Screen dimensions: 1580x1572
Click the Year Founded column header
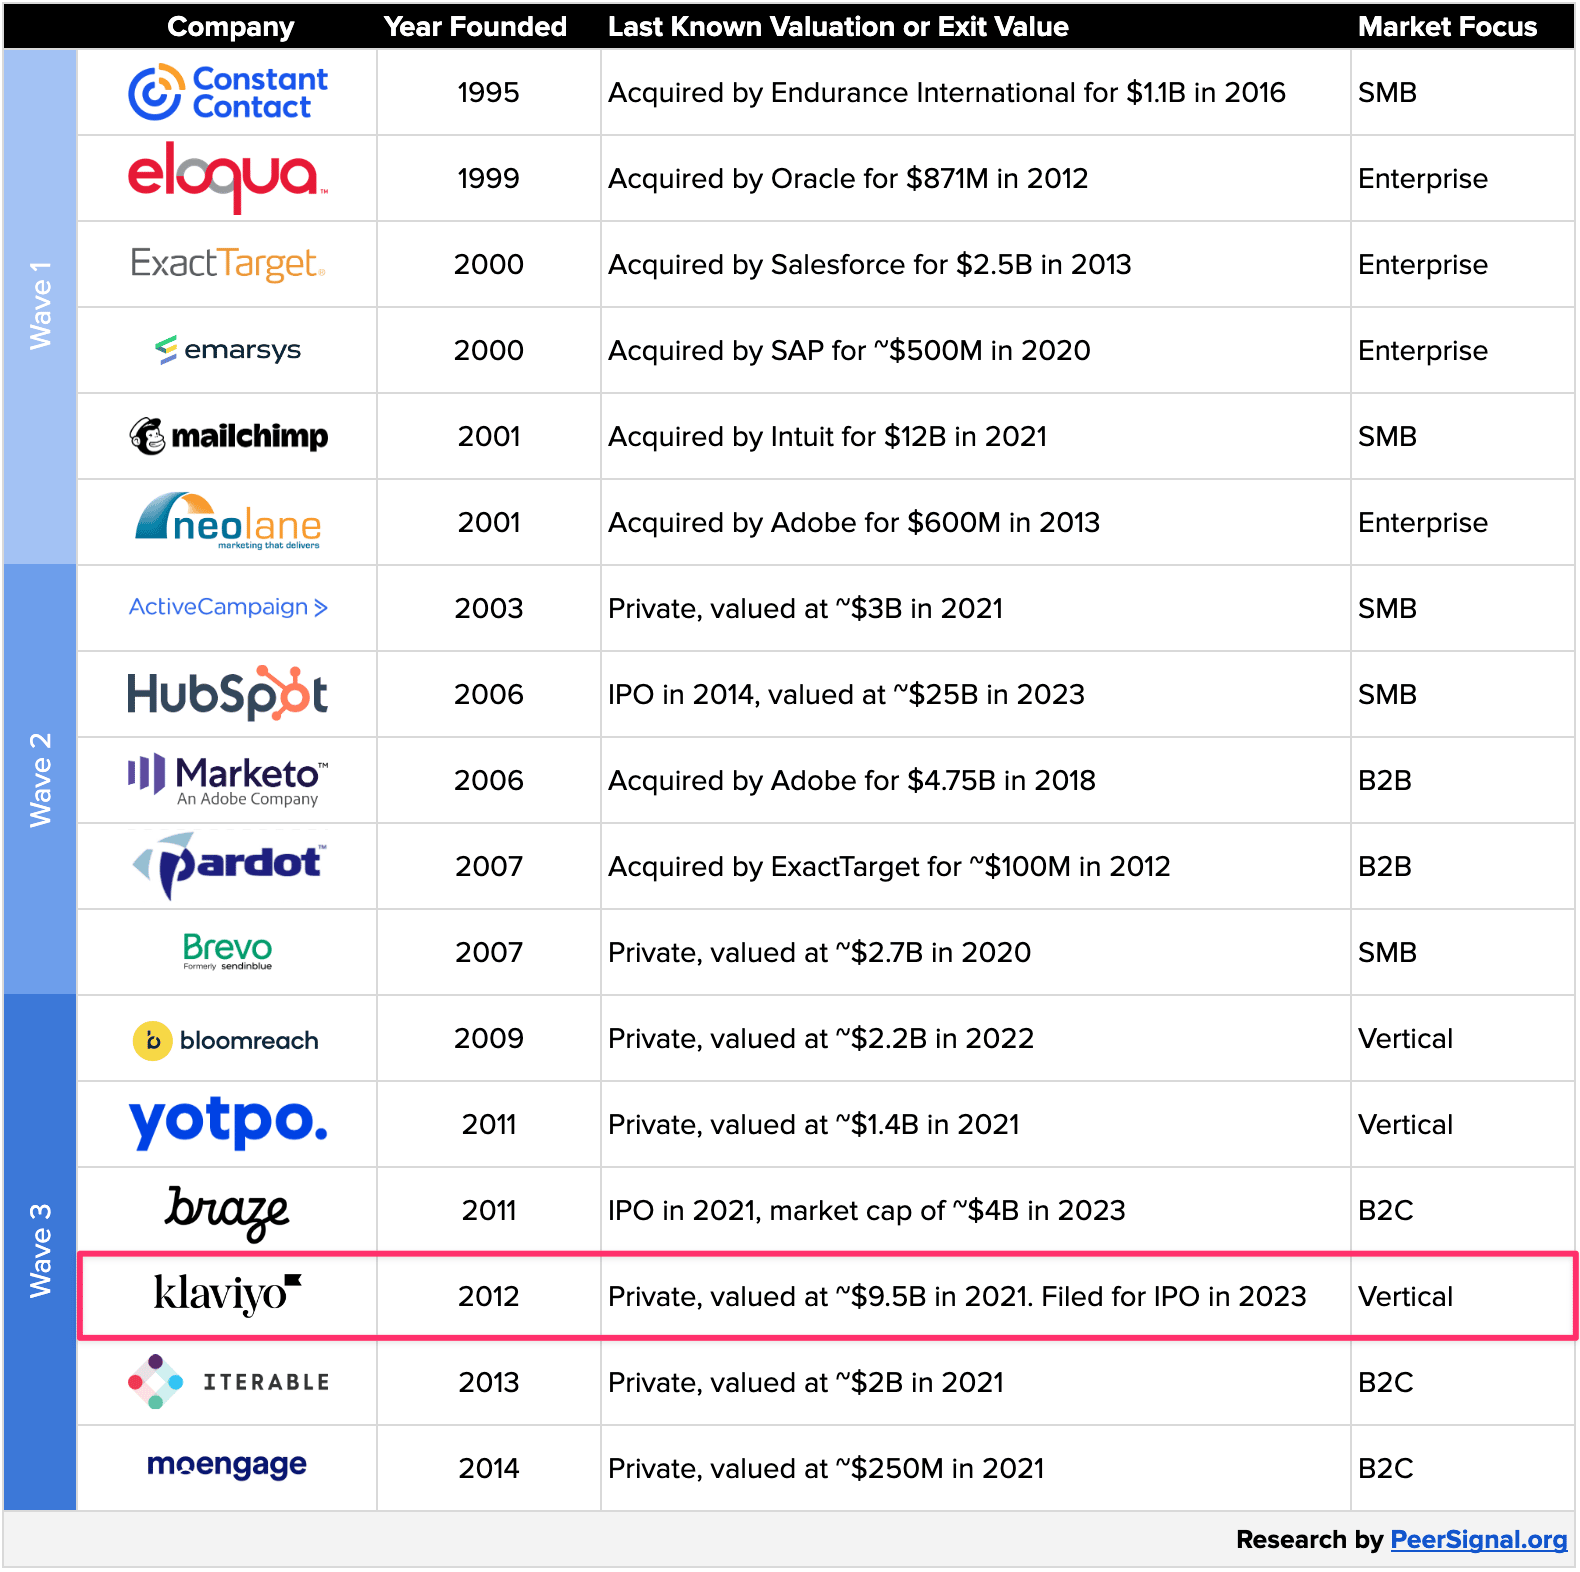click(x=475, y=27)
